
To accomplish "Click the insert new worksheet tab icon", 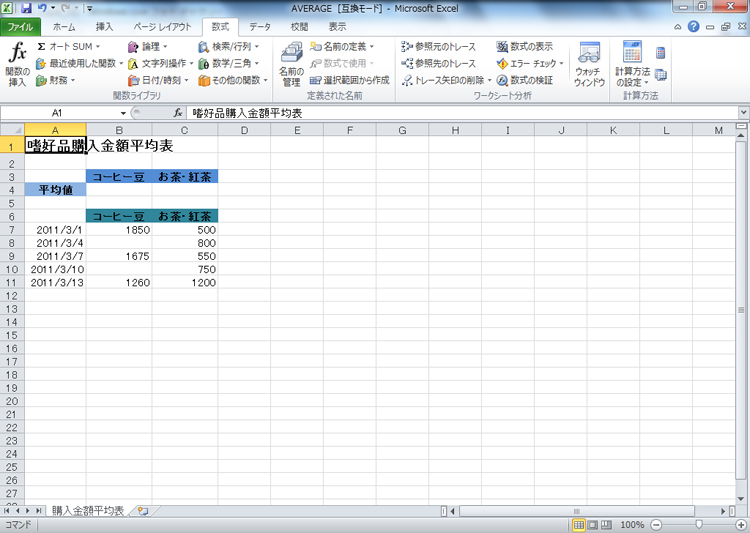I will click(143, 511).
